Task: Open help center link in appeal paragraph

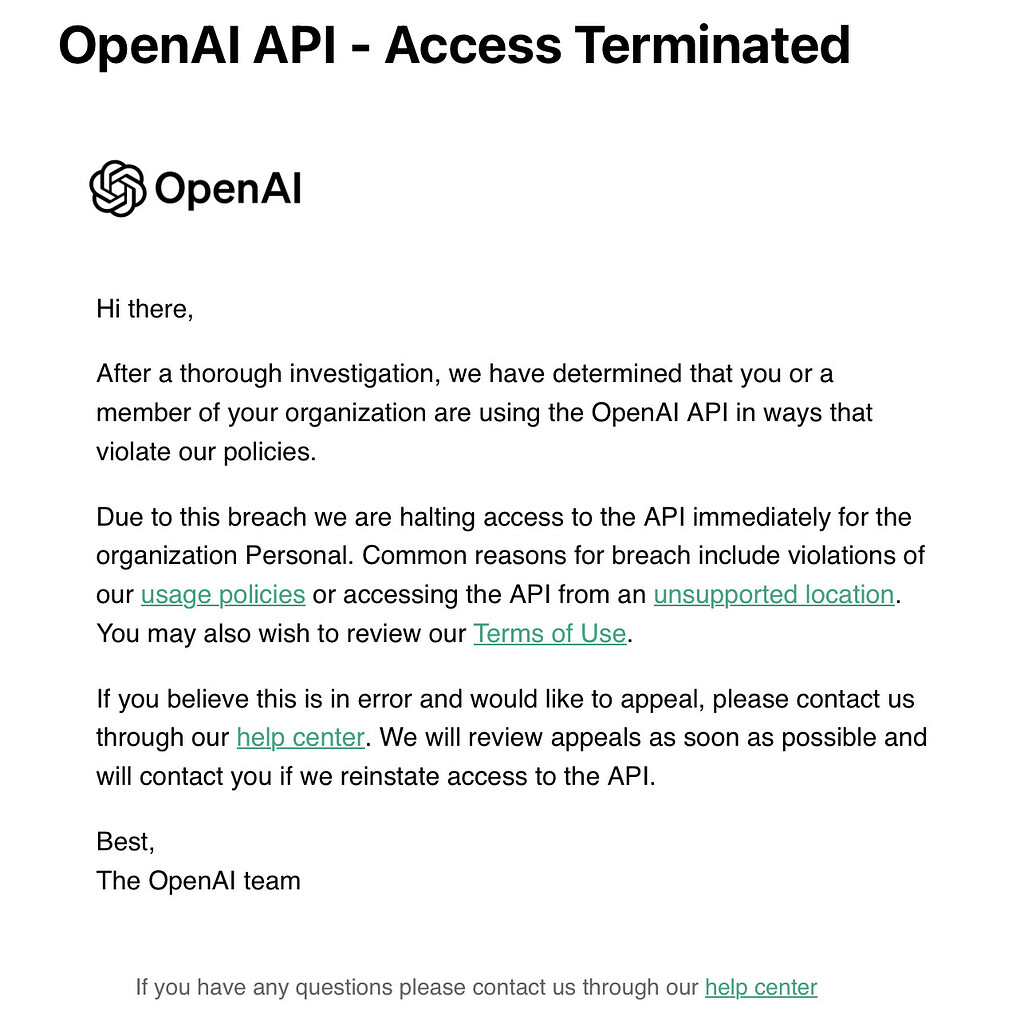Action: coord(300,737)
